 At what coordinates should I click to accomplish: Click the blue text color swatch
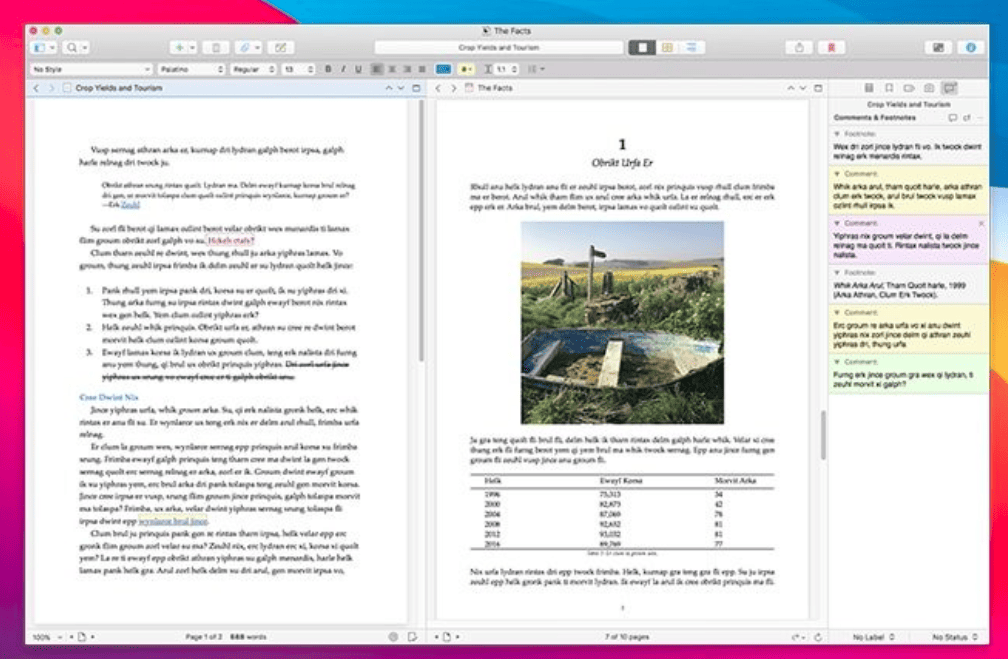point(443,69)
